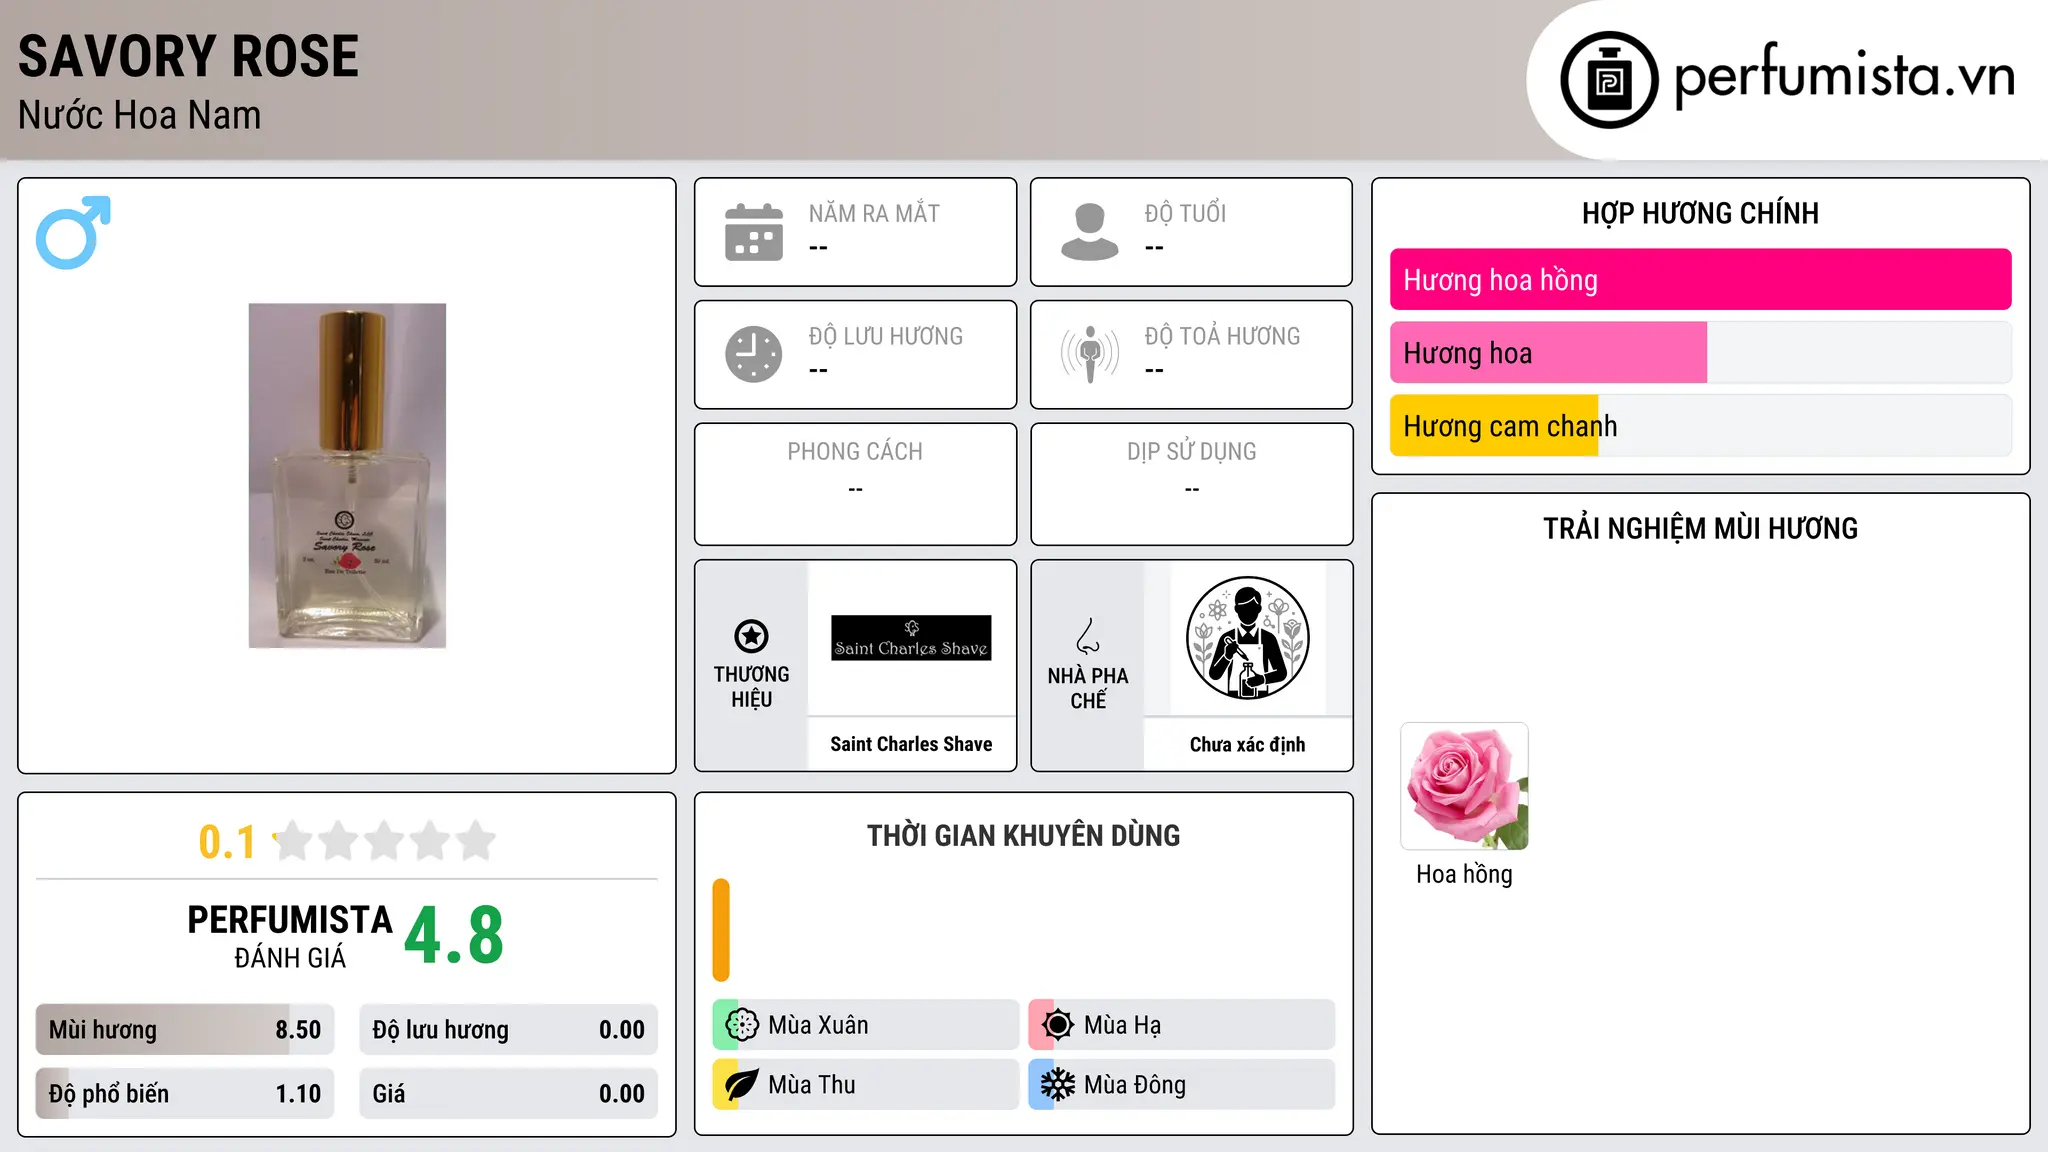Click the snowflake icon for Mùa Đông
The width and height of the screenshot is (2048, 1152).
tap(1058, 1085)
